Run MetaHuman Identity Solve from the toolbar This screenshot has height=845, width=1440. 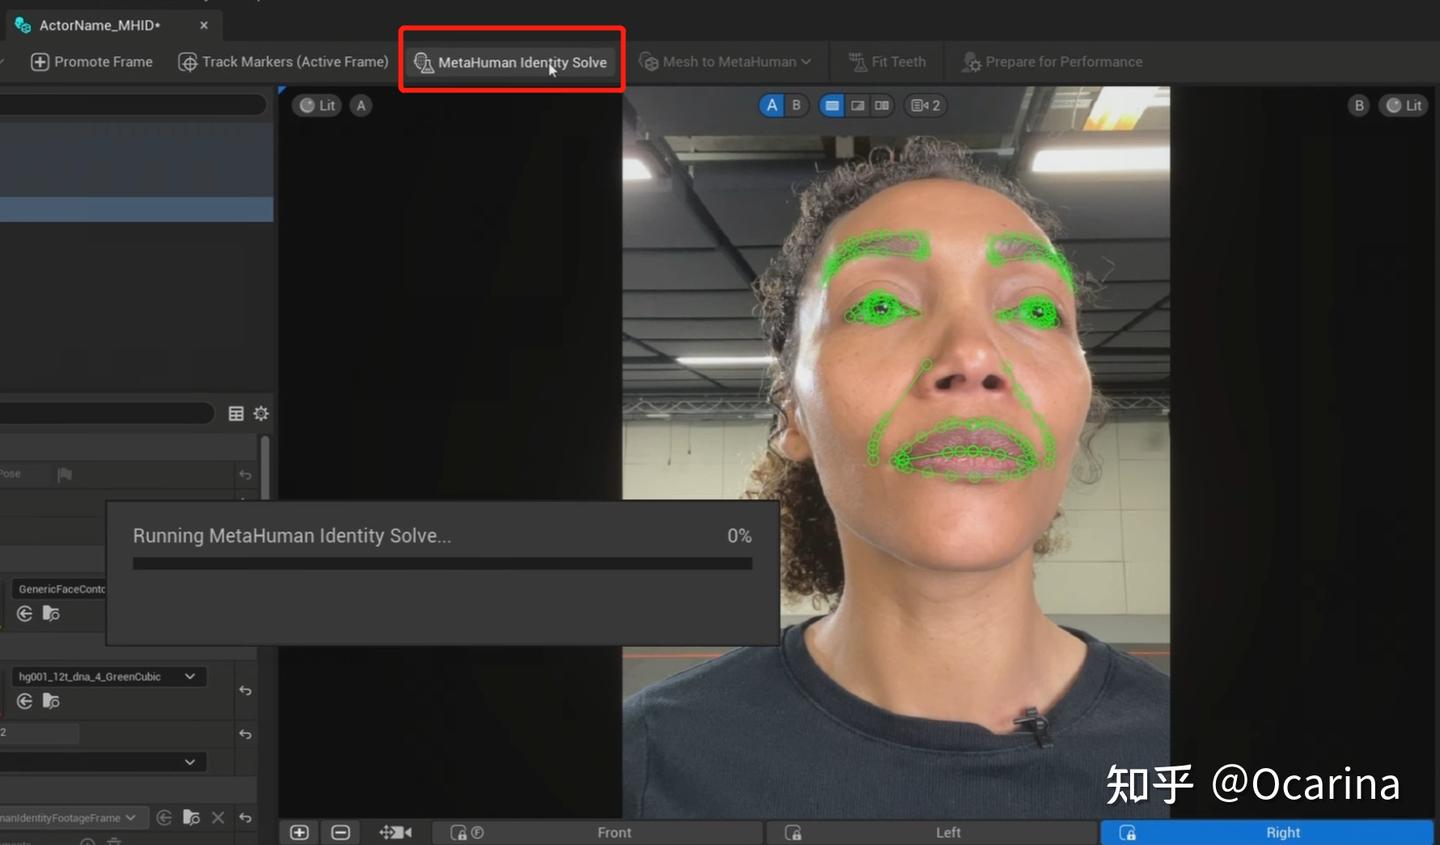click(511, 62)
